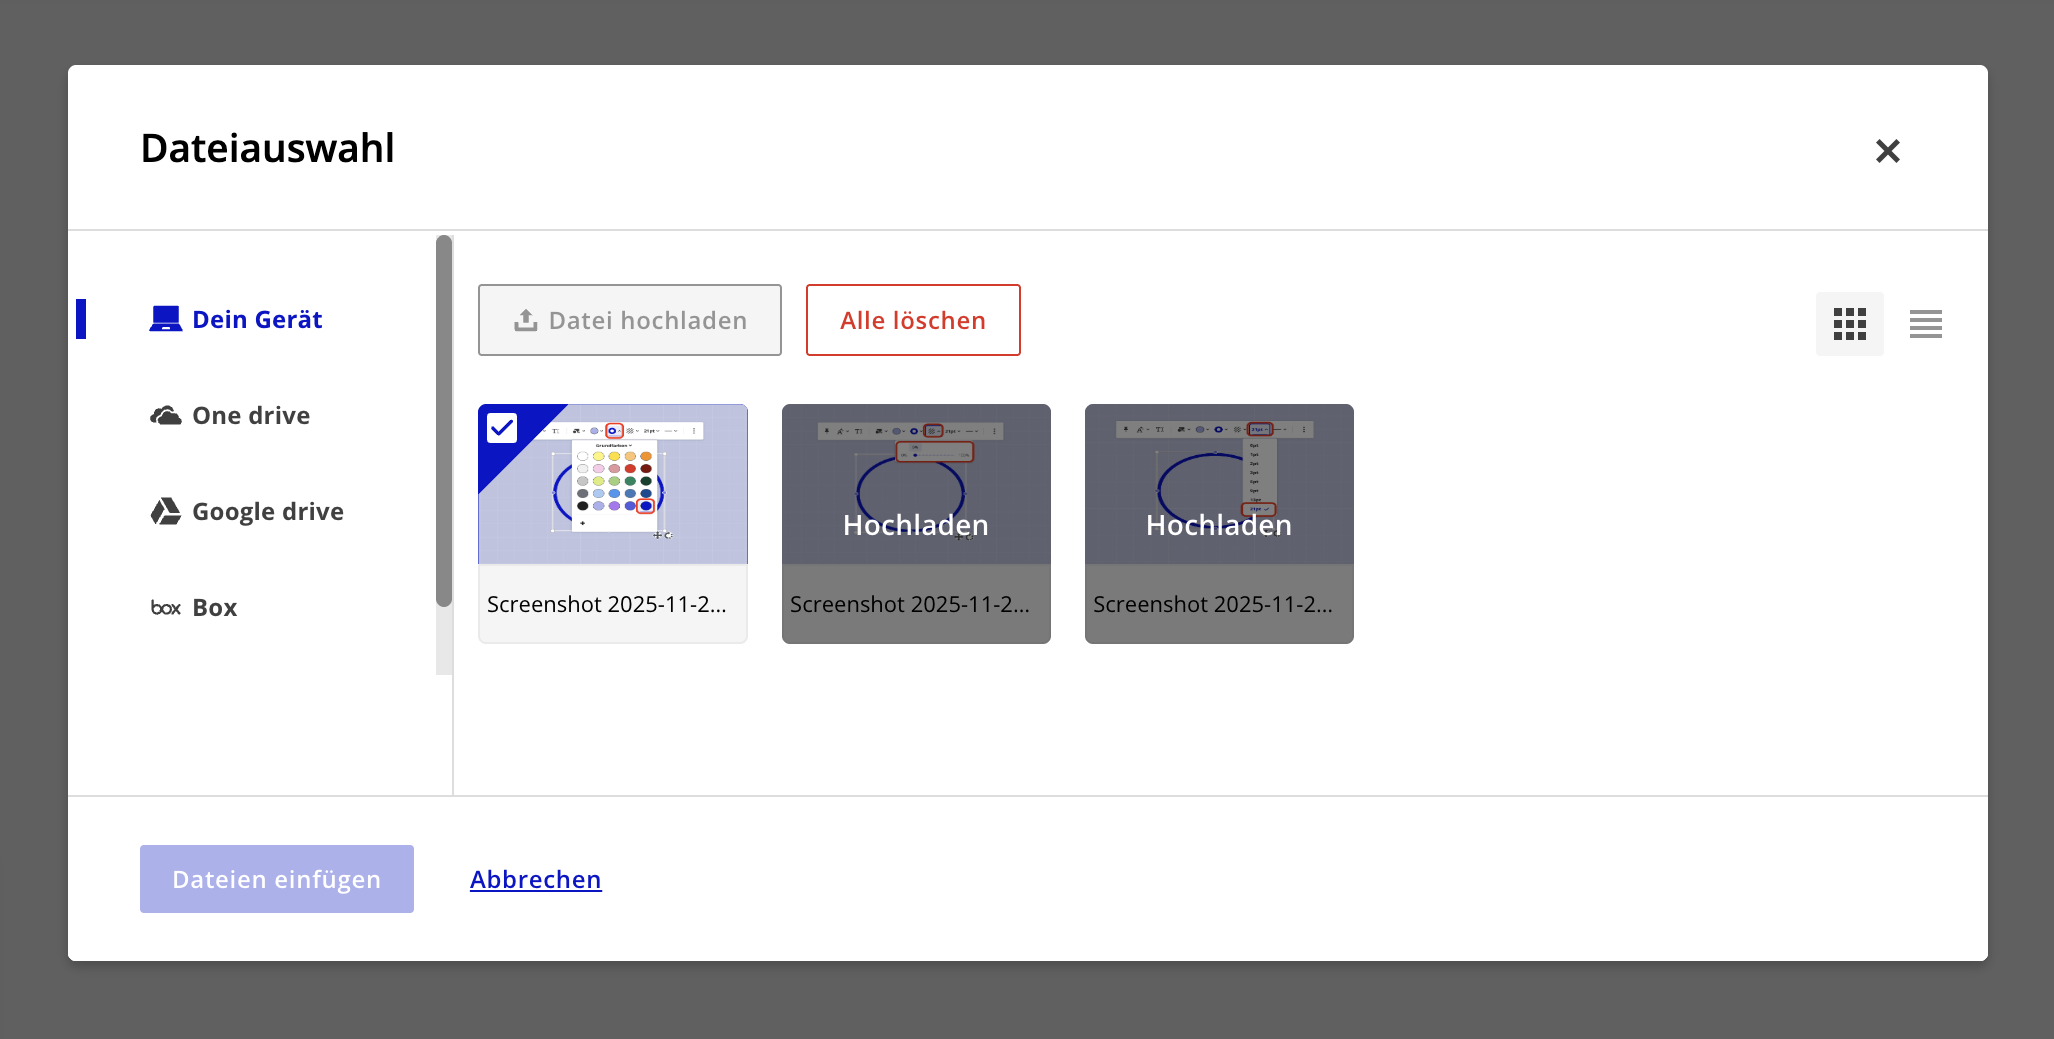This screenshot has width=2054, height=1039.
Task: Open the Box source
Action: tap(214, 608)
